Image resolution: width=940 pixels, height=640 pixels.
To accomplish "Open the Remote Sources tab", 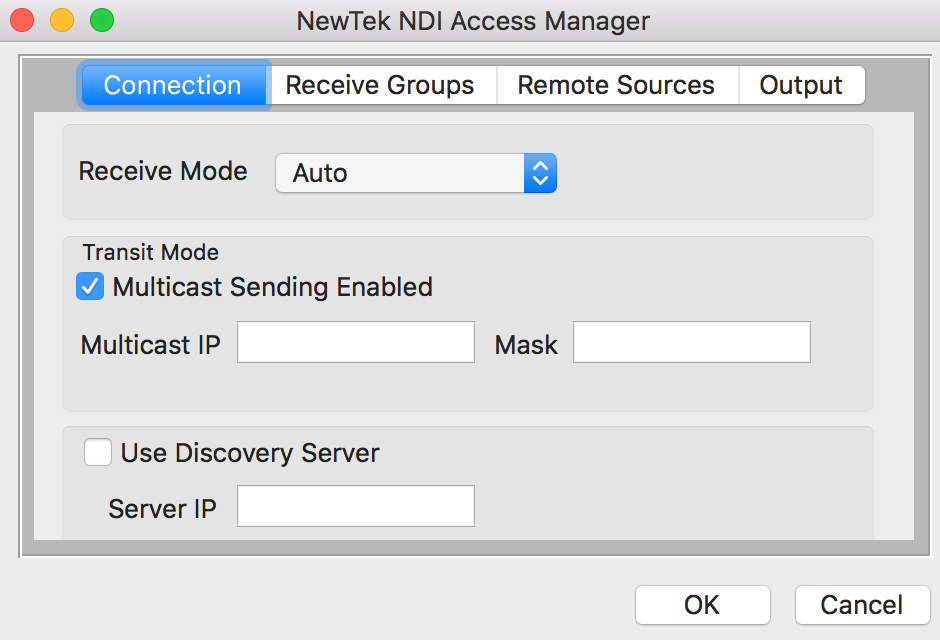I will coord(616,86).
